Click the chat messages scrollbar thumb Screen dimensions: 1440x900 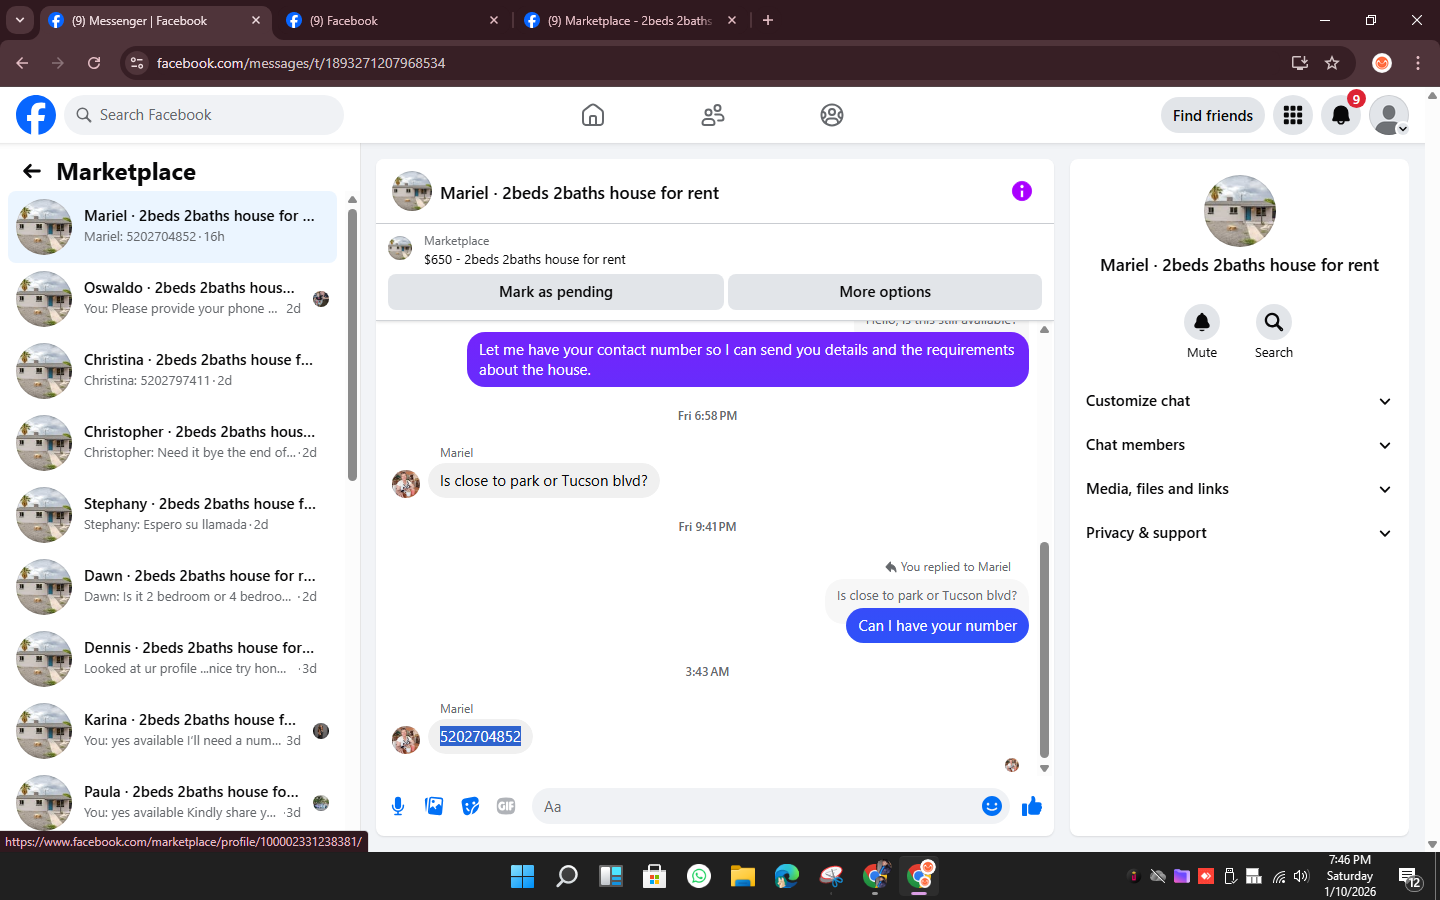pos(1044,650)
